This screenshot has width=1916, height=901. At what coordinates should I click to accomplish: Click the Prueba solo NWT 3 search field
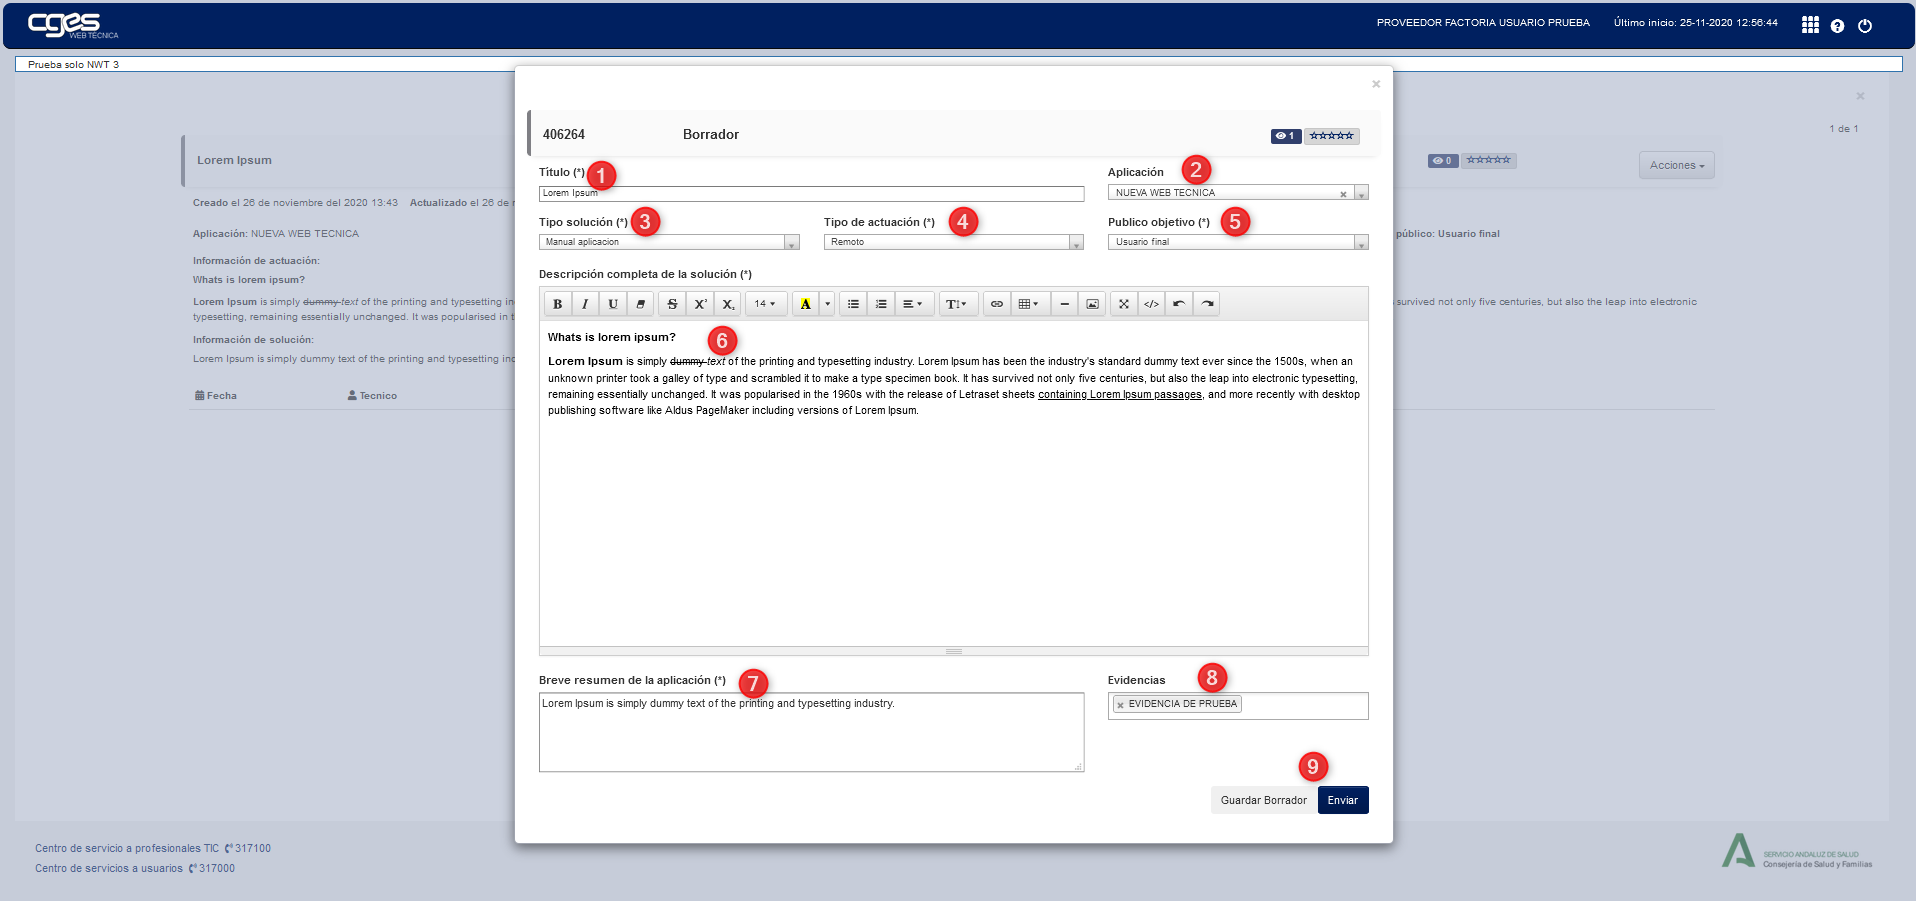pos(958,64)
